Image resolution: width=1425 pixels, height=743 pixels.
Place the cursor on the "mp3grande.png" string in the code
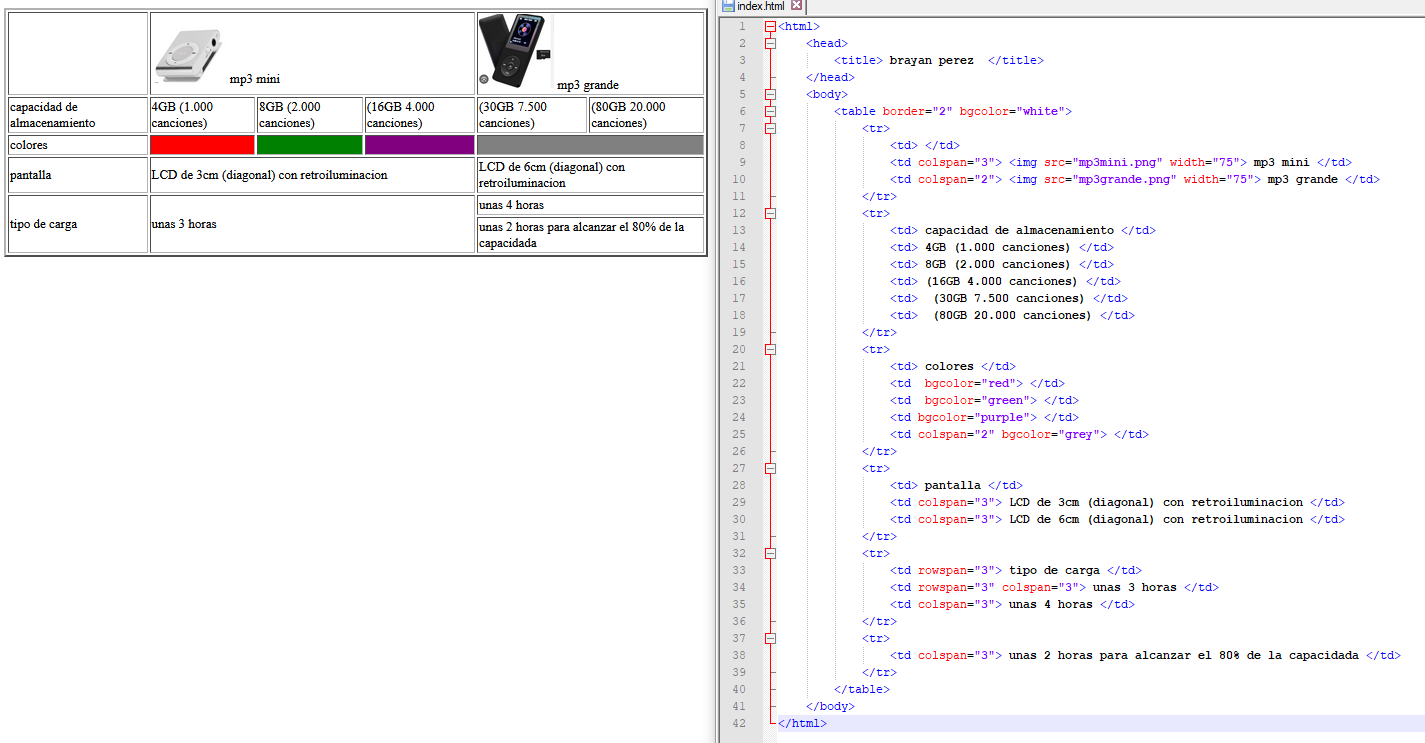(1124, 179)
